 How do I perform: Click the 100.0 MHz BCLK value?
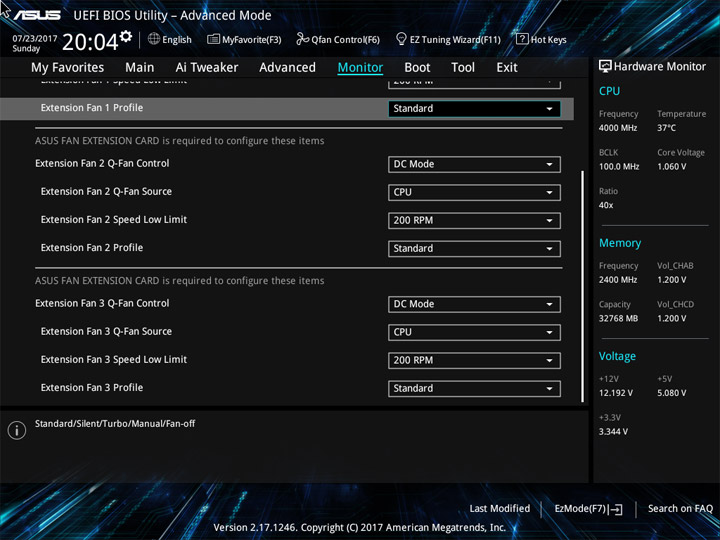619,167
